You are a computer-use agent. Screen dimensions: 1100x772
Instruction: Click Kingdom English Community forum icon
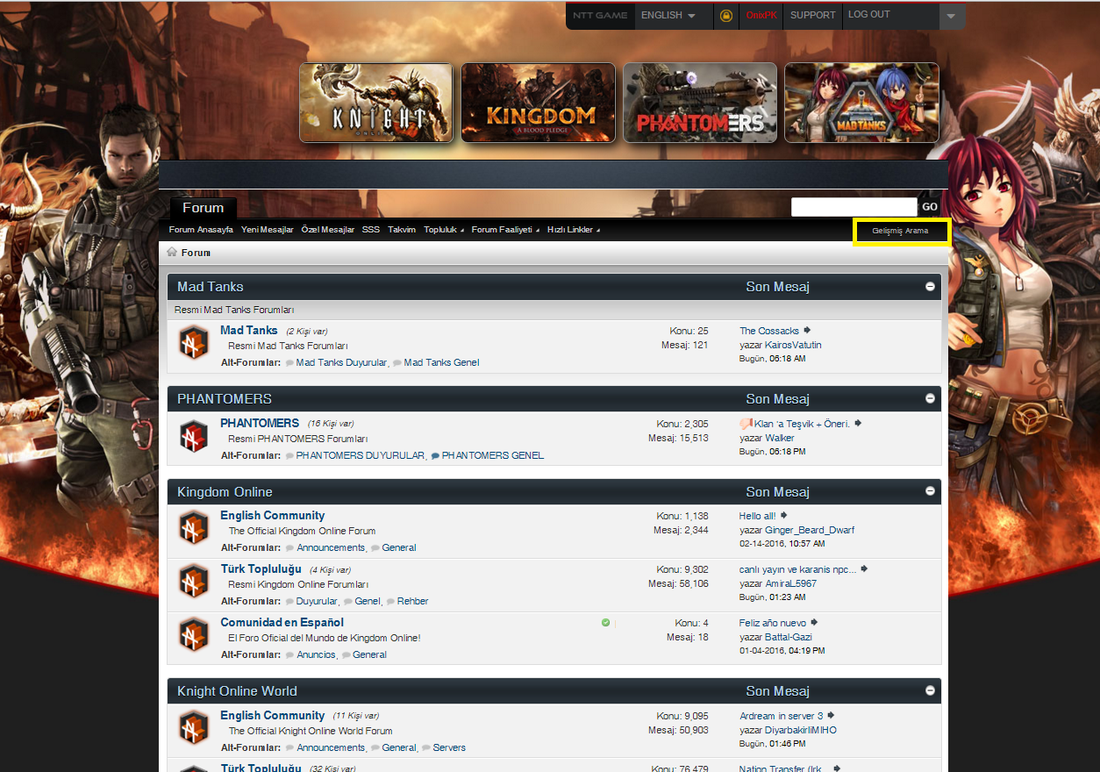pos(194,528)
